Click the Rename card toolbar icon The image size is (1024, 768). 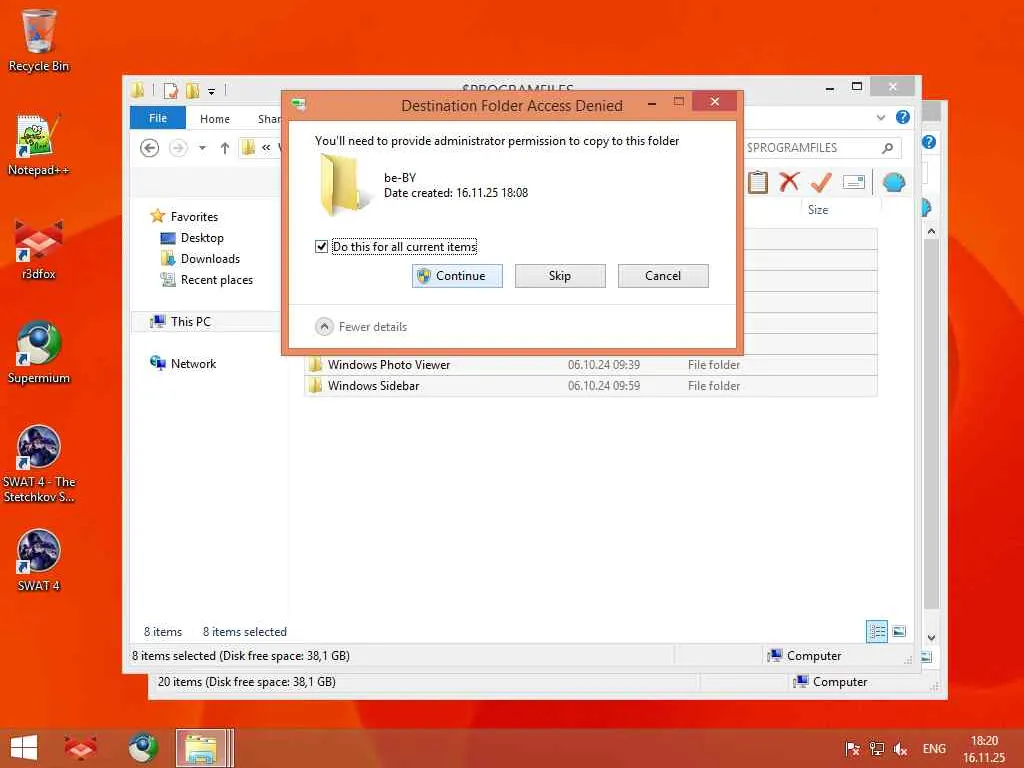pyautogui.click(x=854, y=182)
